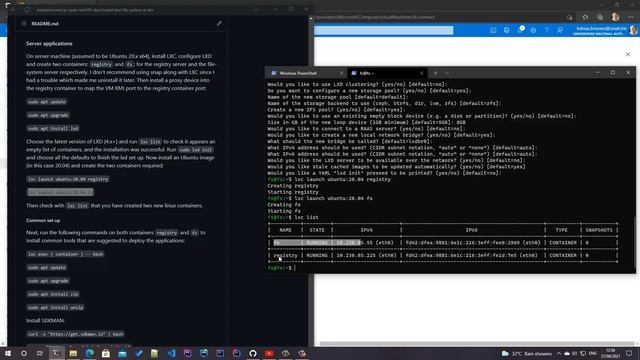Open Azure directories and subscriptions icon
The height and width of the screenshot is (360, 640).
click(507, 30)
